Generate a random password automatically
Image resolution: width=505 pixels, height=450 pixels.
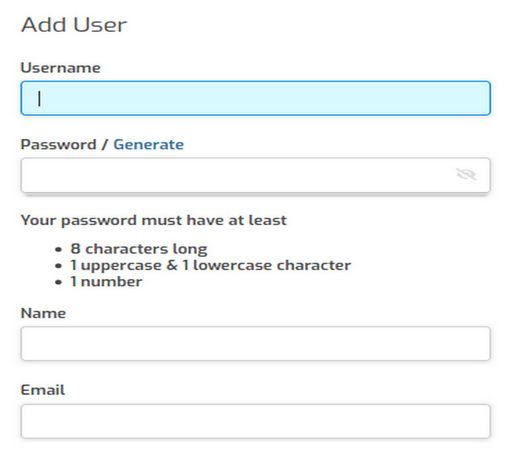pos(148,145)
